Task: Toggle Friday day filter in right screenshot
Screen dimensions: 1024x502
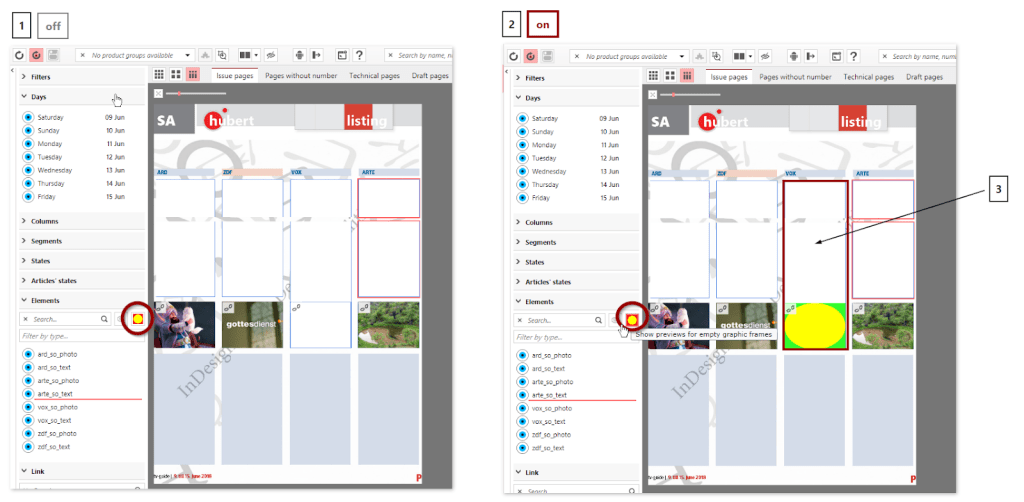Action: [522, 198]
